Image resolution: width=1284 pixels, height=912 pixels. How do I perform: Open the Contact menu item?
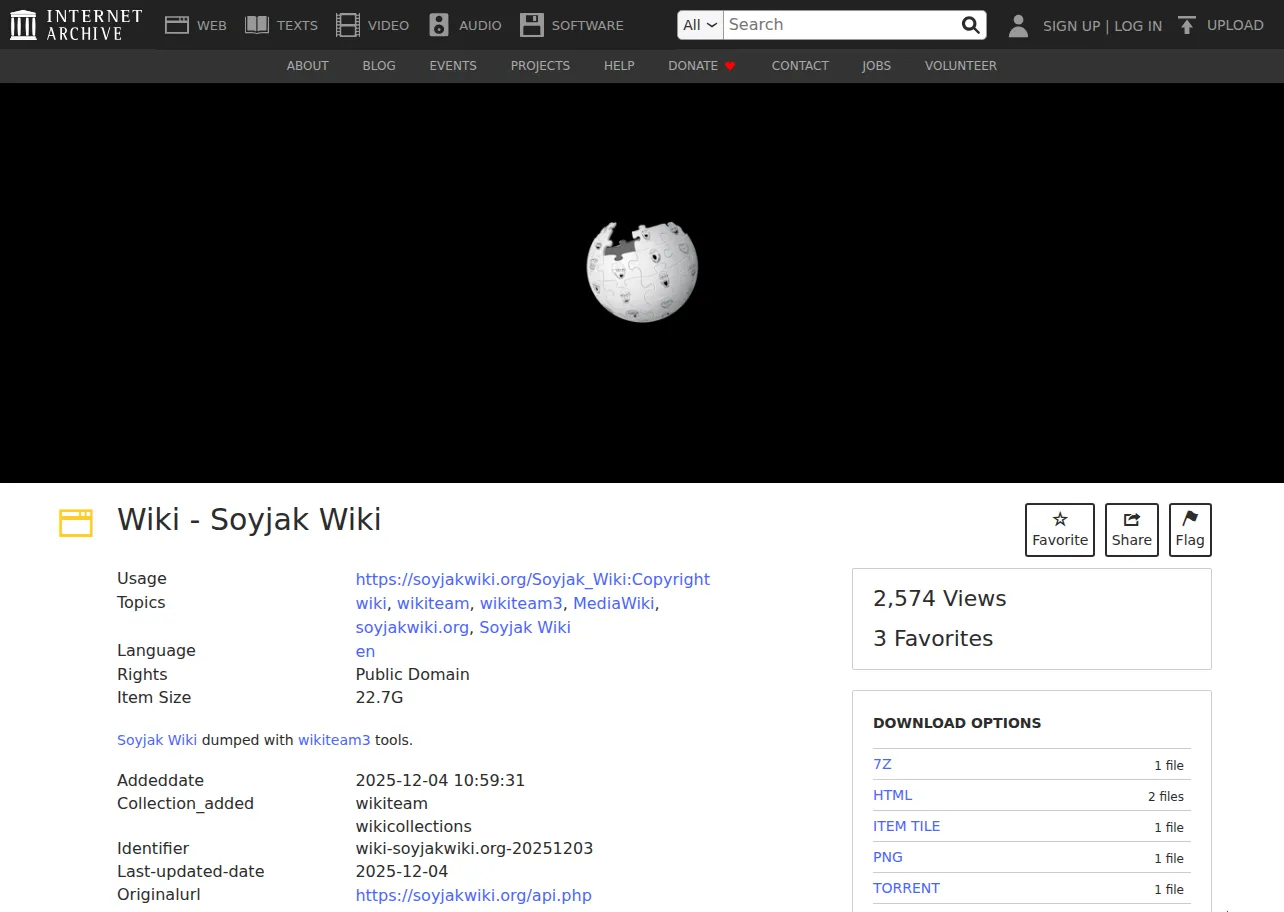point(800,66)
